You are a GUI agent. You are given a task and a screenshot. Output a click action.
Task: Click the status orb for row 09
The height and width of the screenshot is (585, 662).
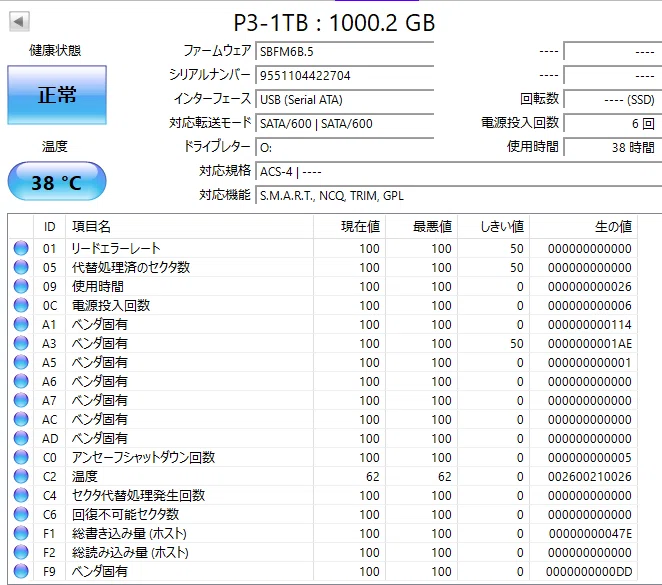click(x=21, y=286)
